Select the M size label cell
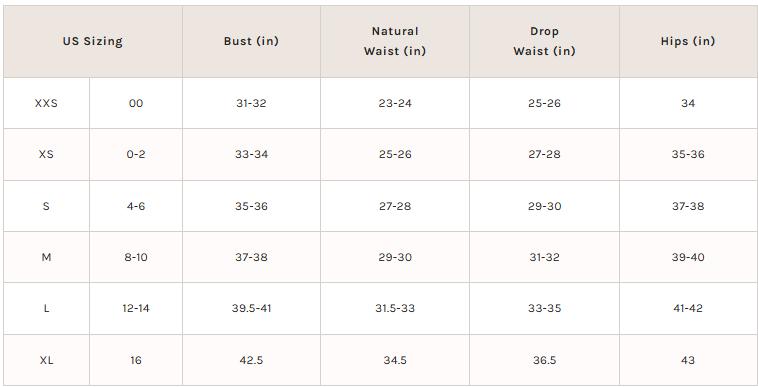This screenshot has width=758, height=387. click(46, 258)
